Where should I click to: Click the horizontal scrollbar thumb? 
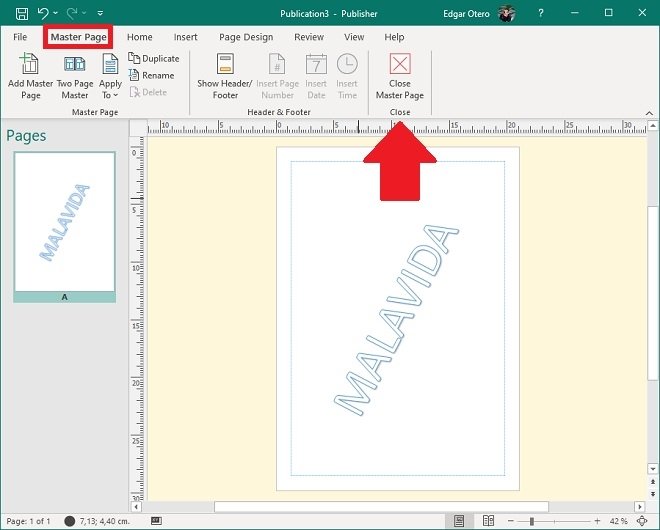coord(381,506)
